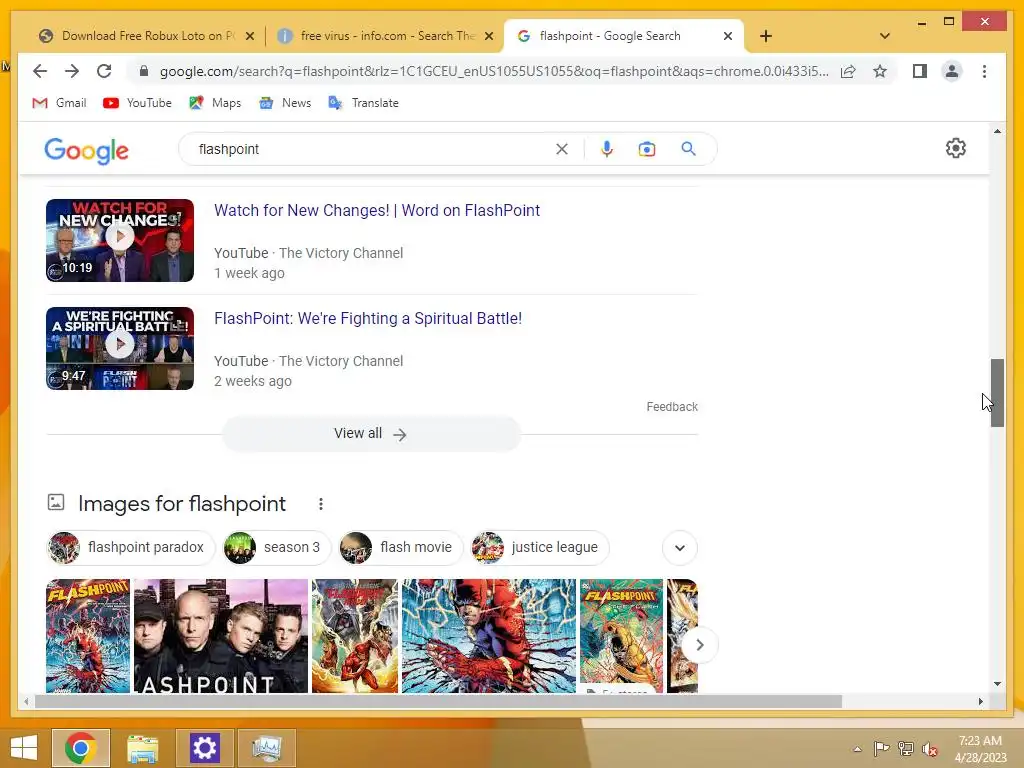Close the Download Free Robux Loto tab
The width and height of the screenshot is (1024, 768).
click(249, 36)
